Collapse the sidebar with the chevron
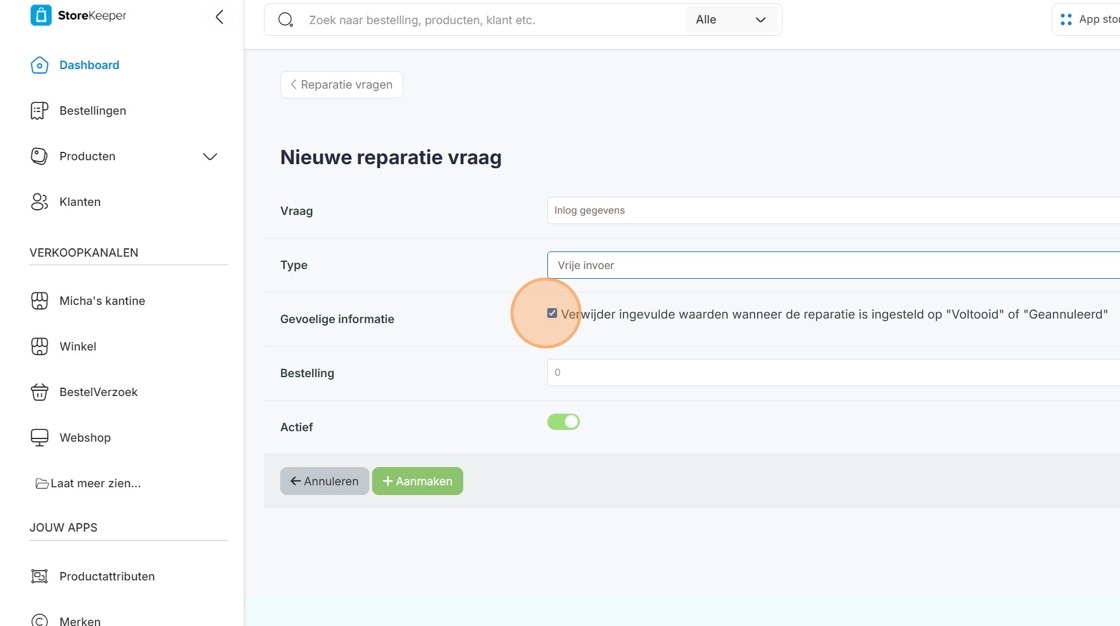 219,16
